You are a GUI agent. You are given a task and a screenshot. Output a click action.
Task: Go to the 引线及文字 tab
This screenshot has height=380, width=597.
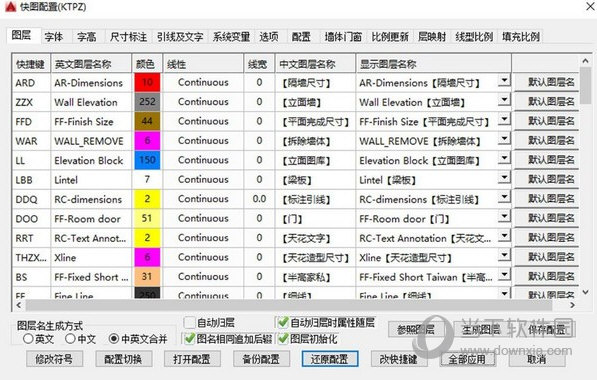coord(180,37)
